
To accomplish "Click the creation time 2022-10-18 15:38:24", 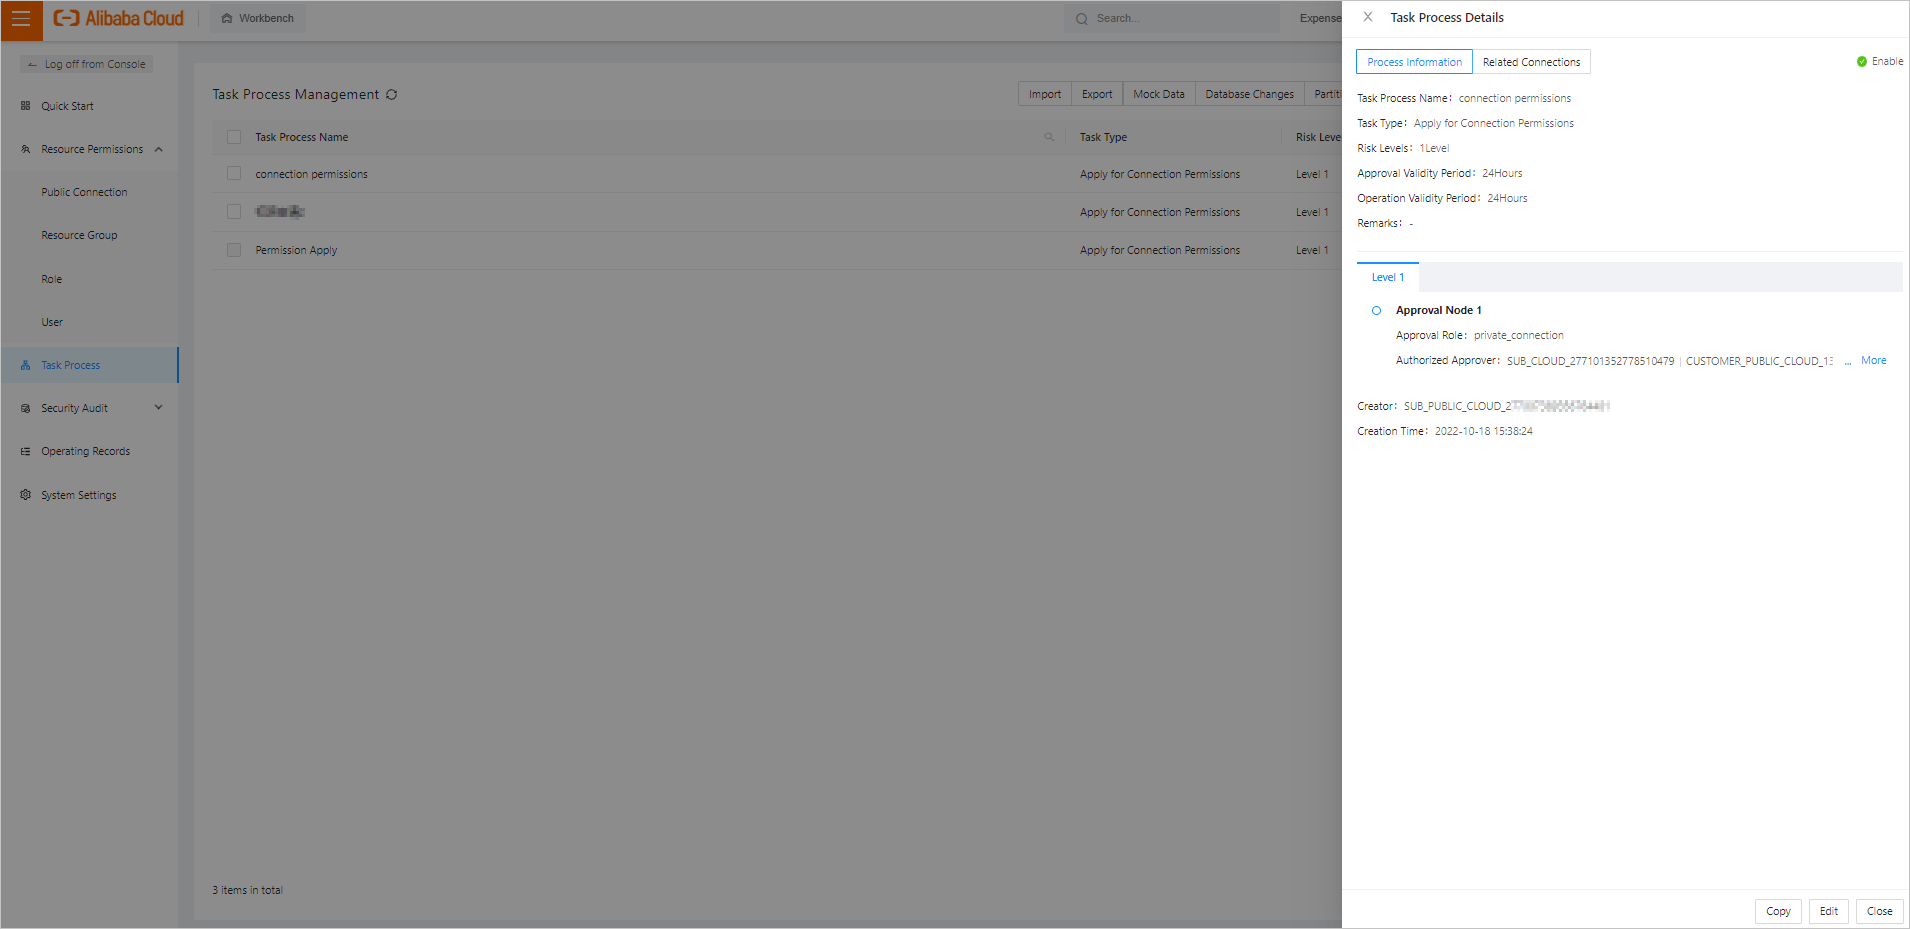I will (x=1483, y=431).
